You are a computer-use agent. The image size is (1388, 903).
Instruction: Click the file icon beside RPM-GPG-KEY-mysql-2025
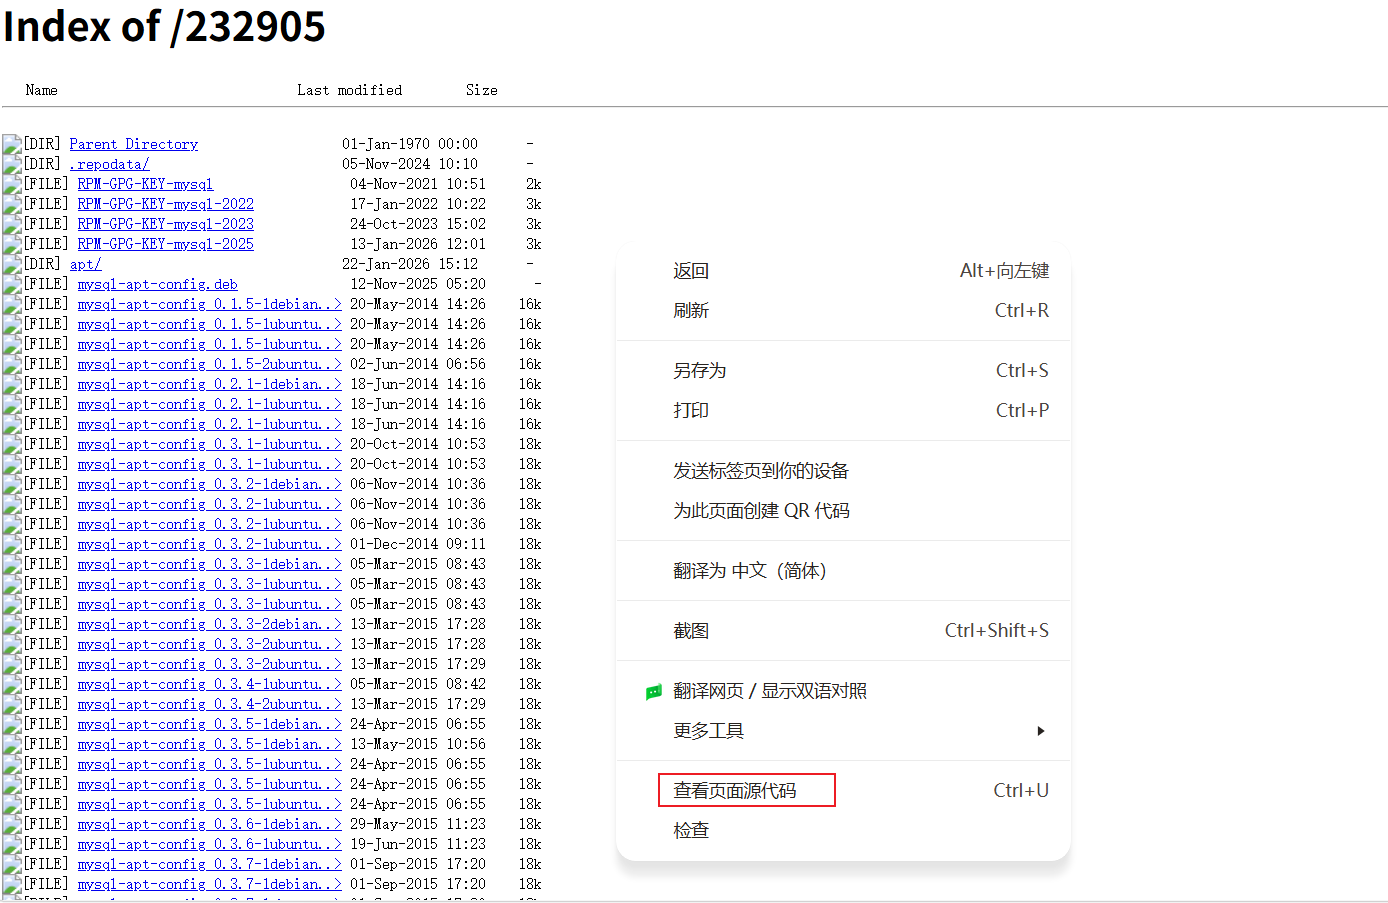[12, 244]
